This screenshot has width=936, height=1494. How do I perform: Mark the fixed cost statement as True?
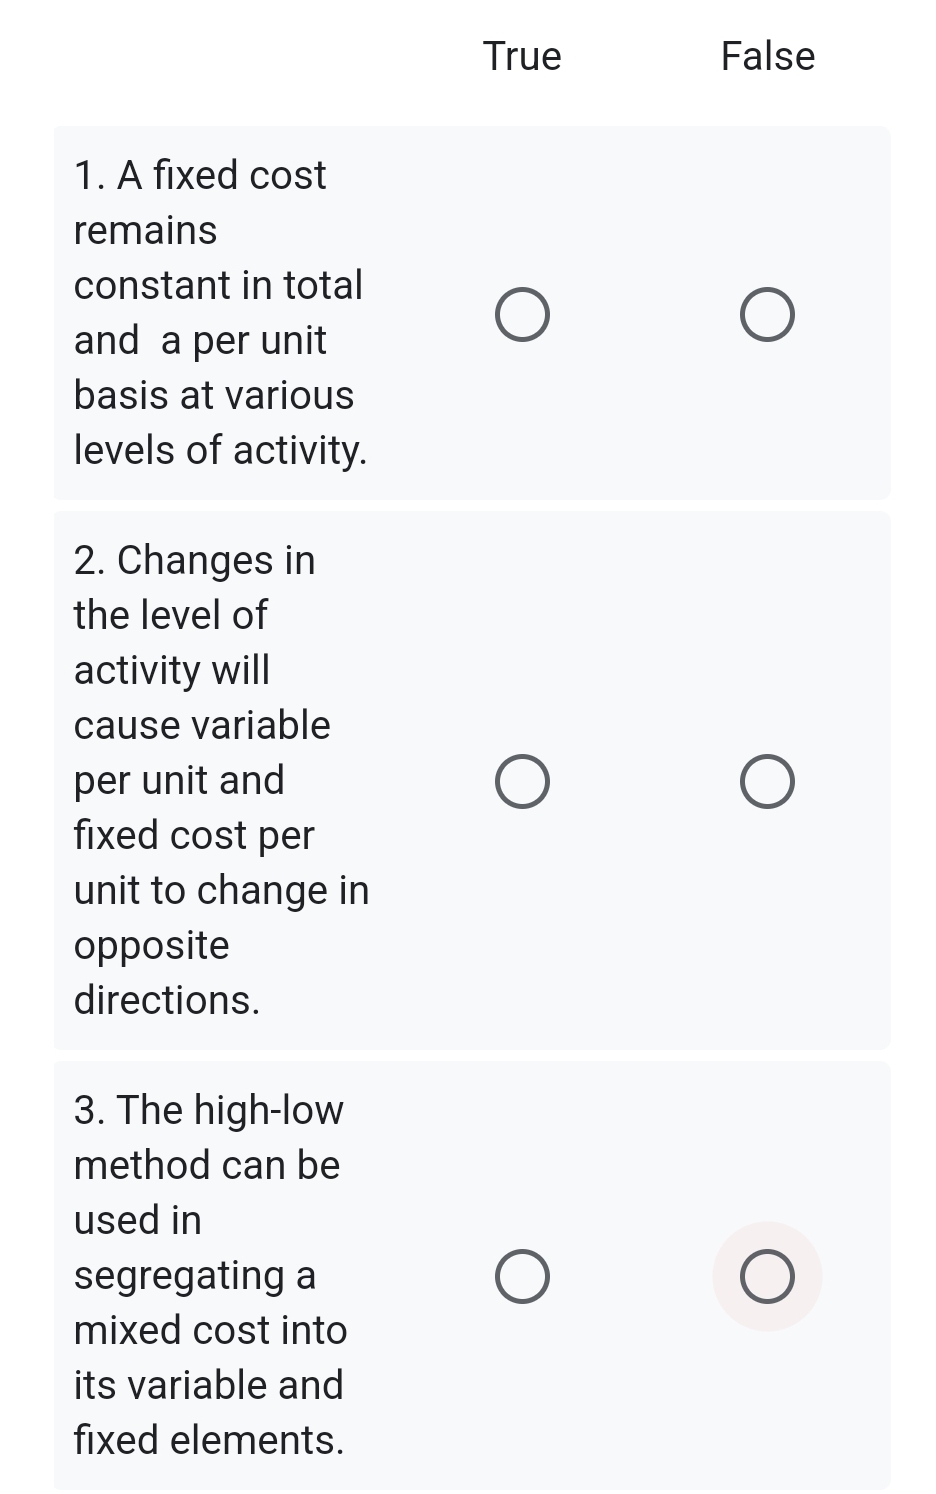coord(522,315)
